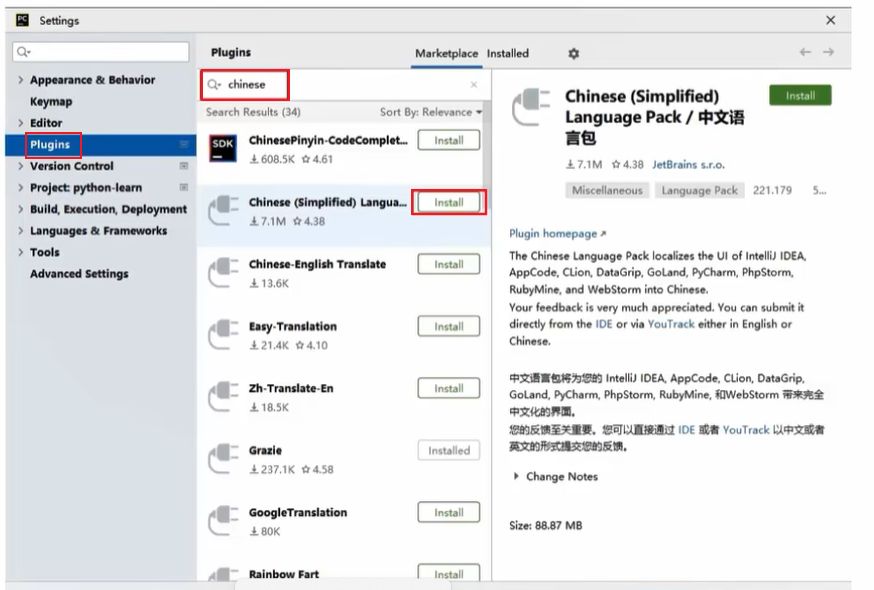Click the plugins gear settings icon

[x=573, y=54]
